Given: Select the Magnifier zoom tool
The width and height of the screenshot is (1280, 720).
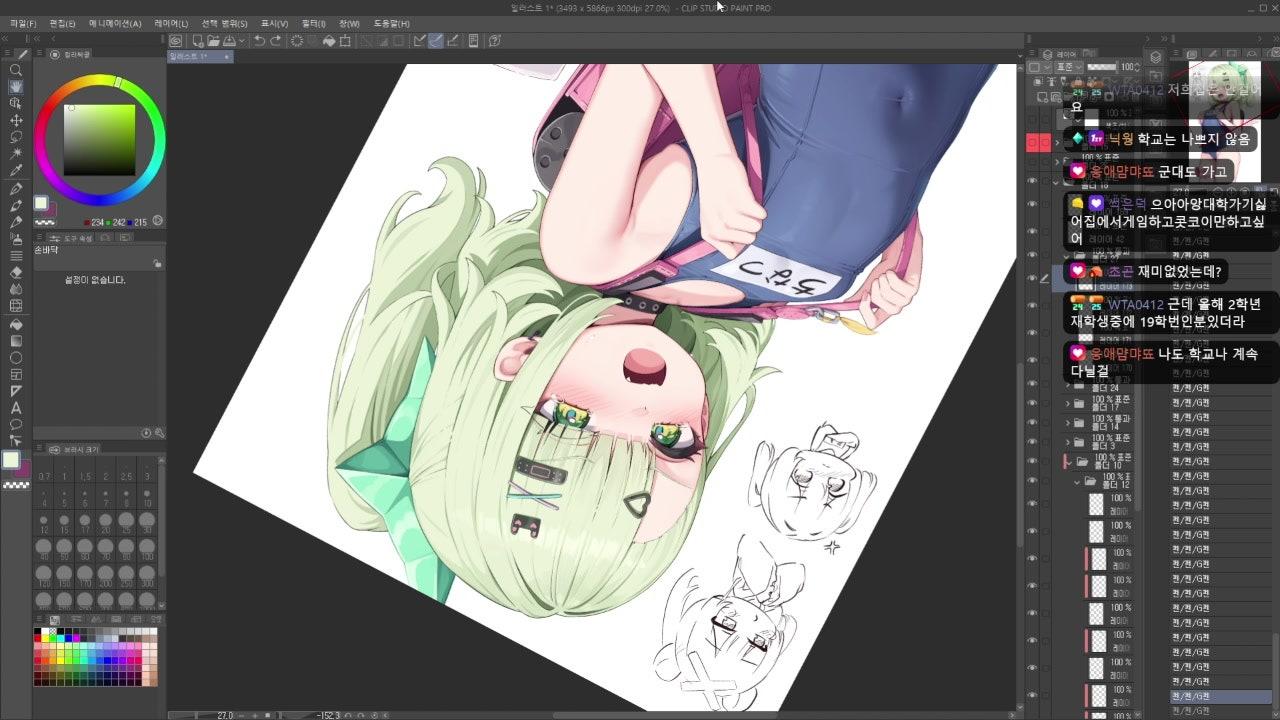Looking at the screenshot, I should click(16, 70).
